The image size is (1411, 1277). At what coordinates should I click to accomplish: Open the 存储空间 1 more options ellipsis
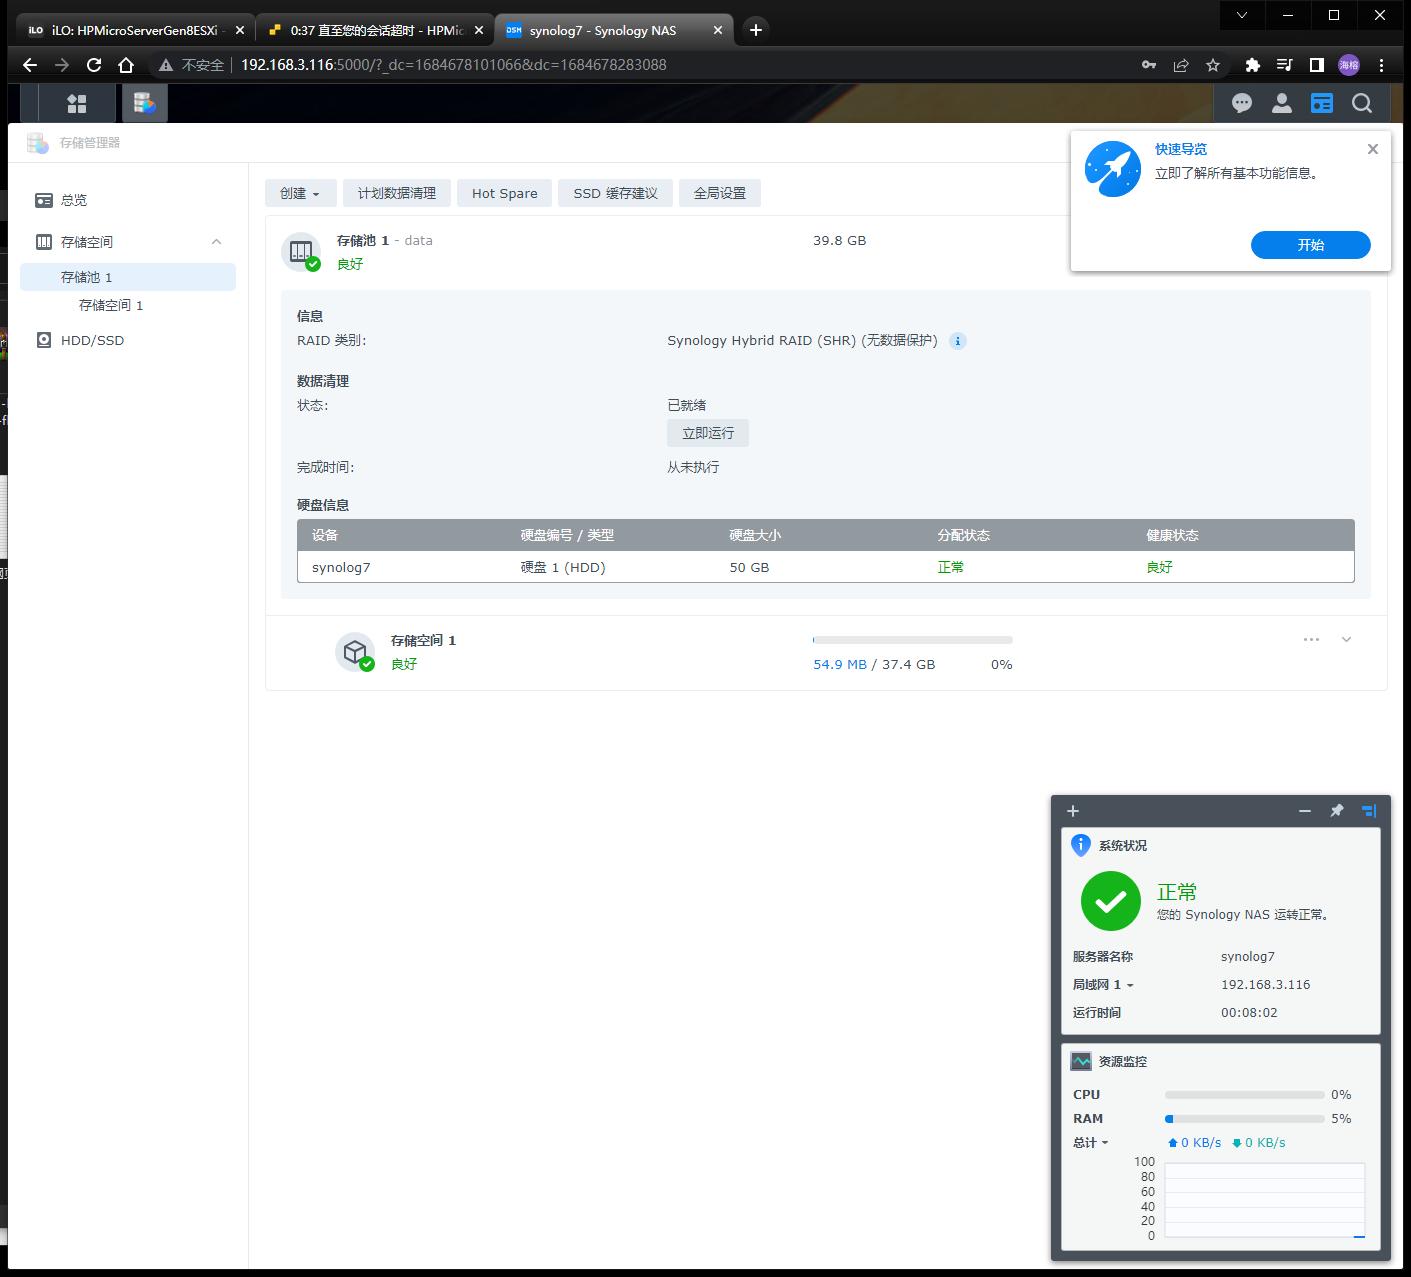coord(1311,640)
